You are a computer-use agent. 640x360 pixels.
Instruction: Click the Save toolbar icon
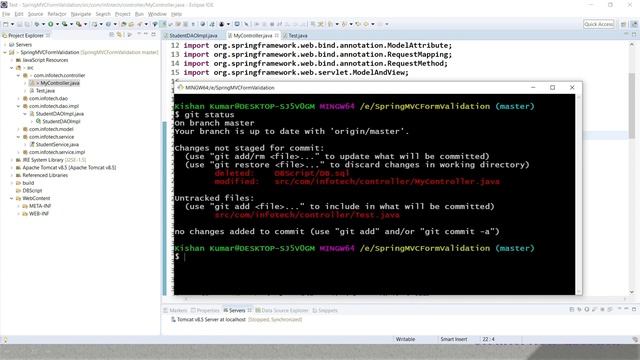(19, 24)
